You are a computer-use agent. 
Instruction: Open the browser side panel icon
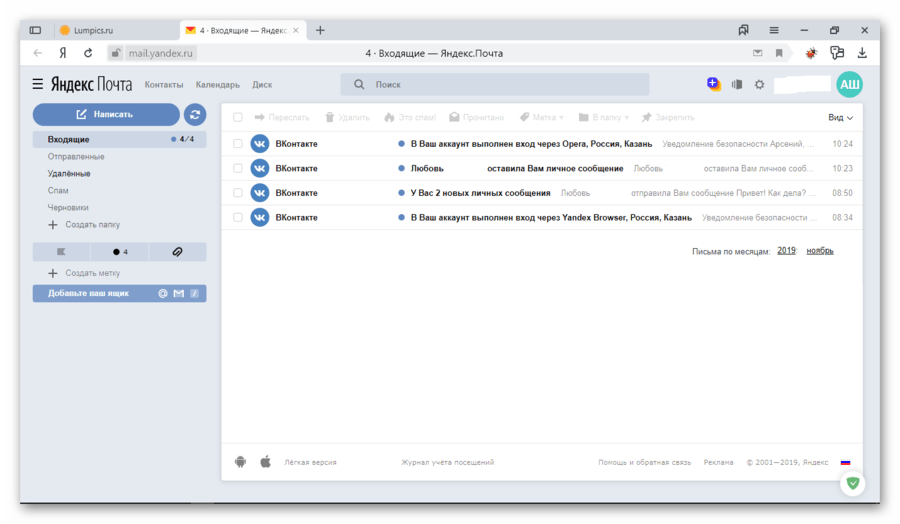coord(35,30)
